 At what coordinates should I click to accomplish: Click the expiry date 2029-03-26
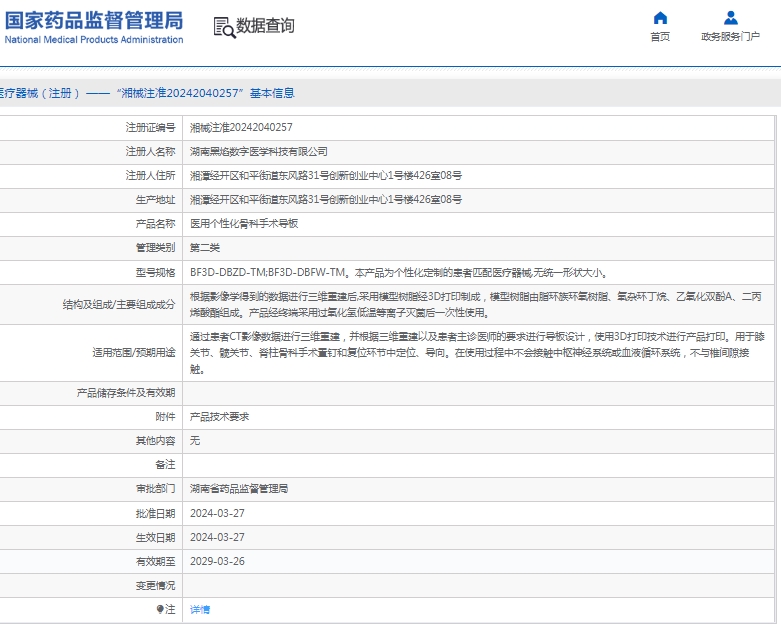pos(217,561)
